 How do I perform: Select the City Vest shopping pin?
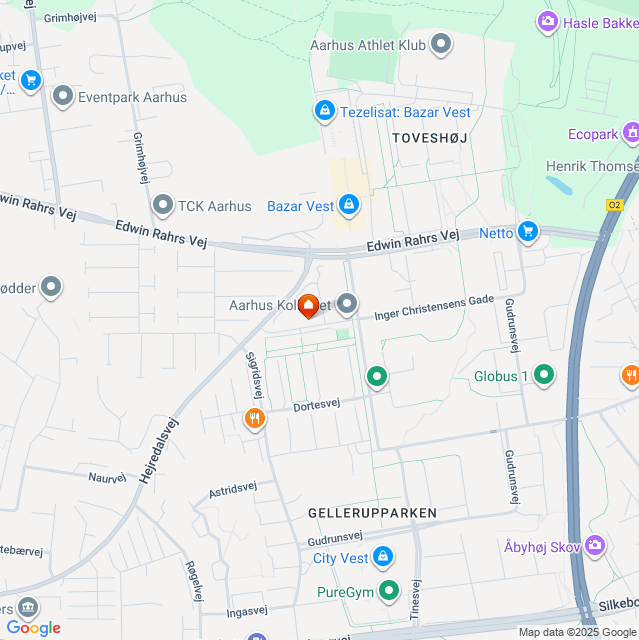click(383, 557)
